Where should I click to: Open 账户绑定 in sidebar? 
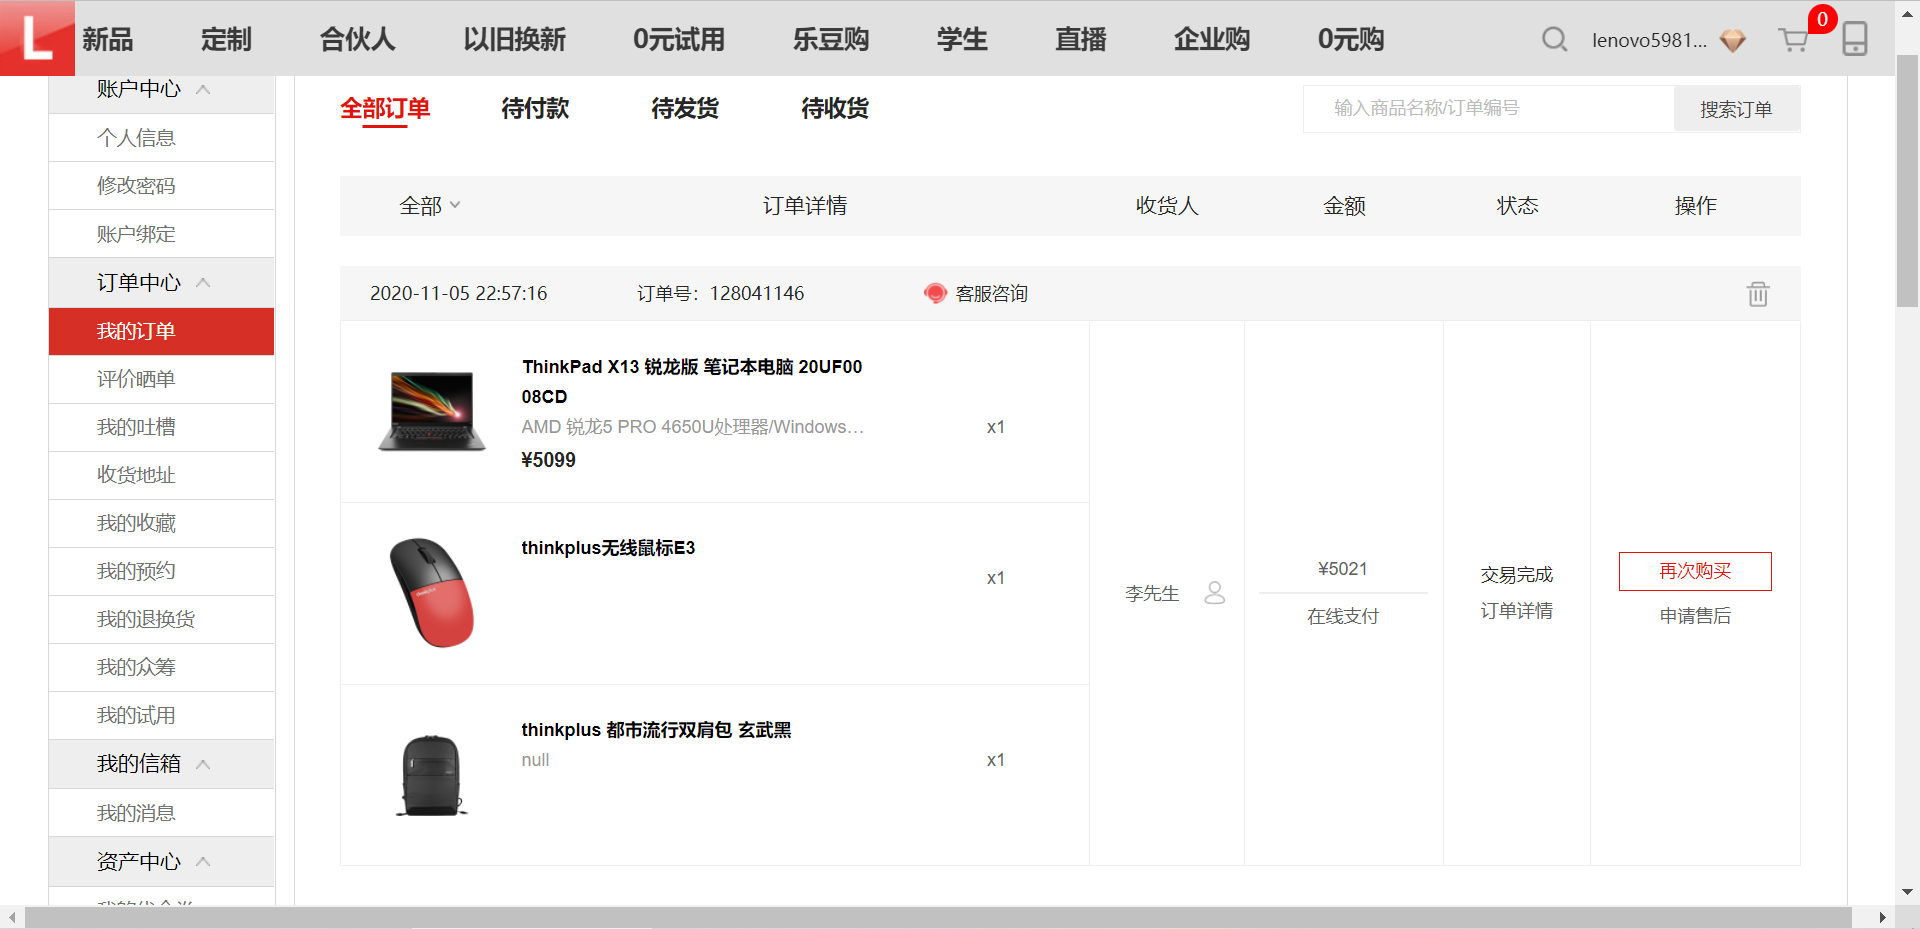click(x=161, y=234)
